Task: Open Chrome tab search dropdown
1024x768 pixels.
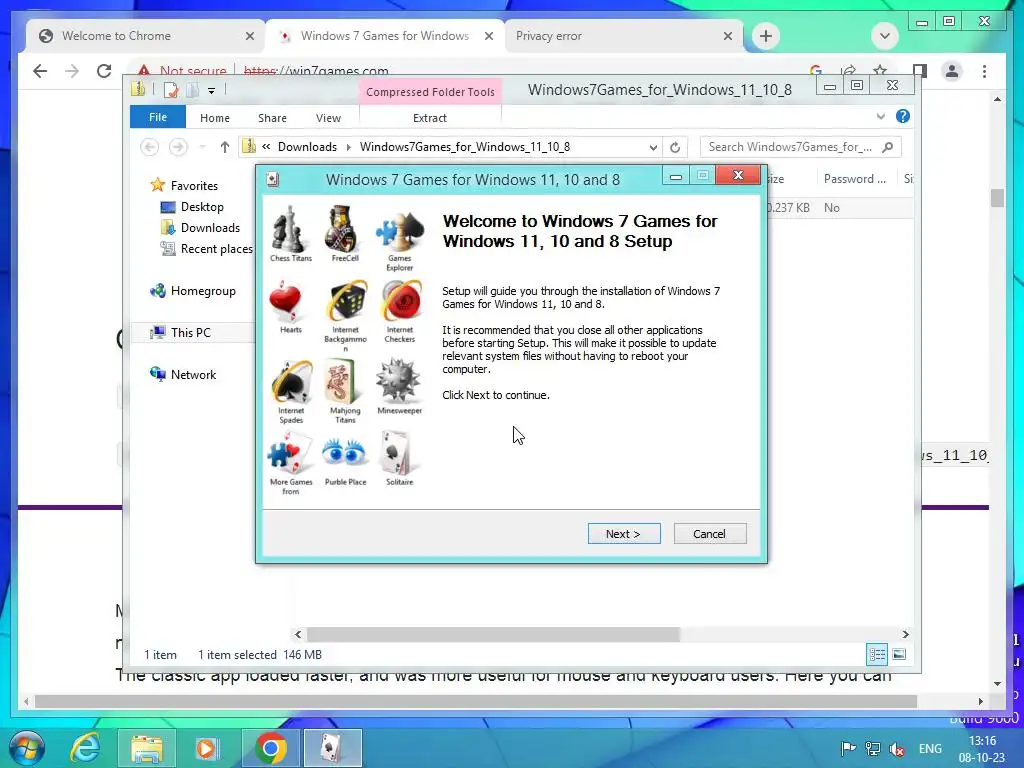Action: pyautogui.click(x=885, y=36)
